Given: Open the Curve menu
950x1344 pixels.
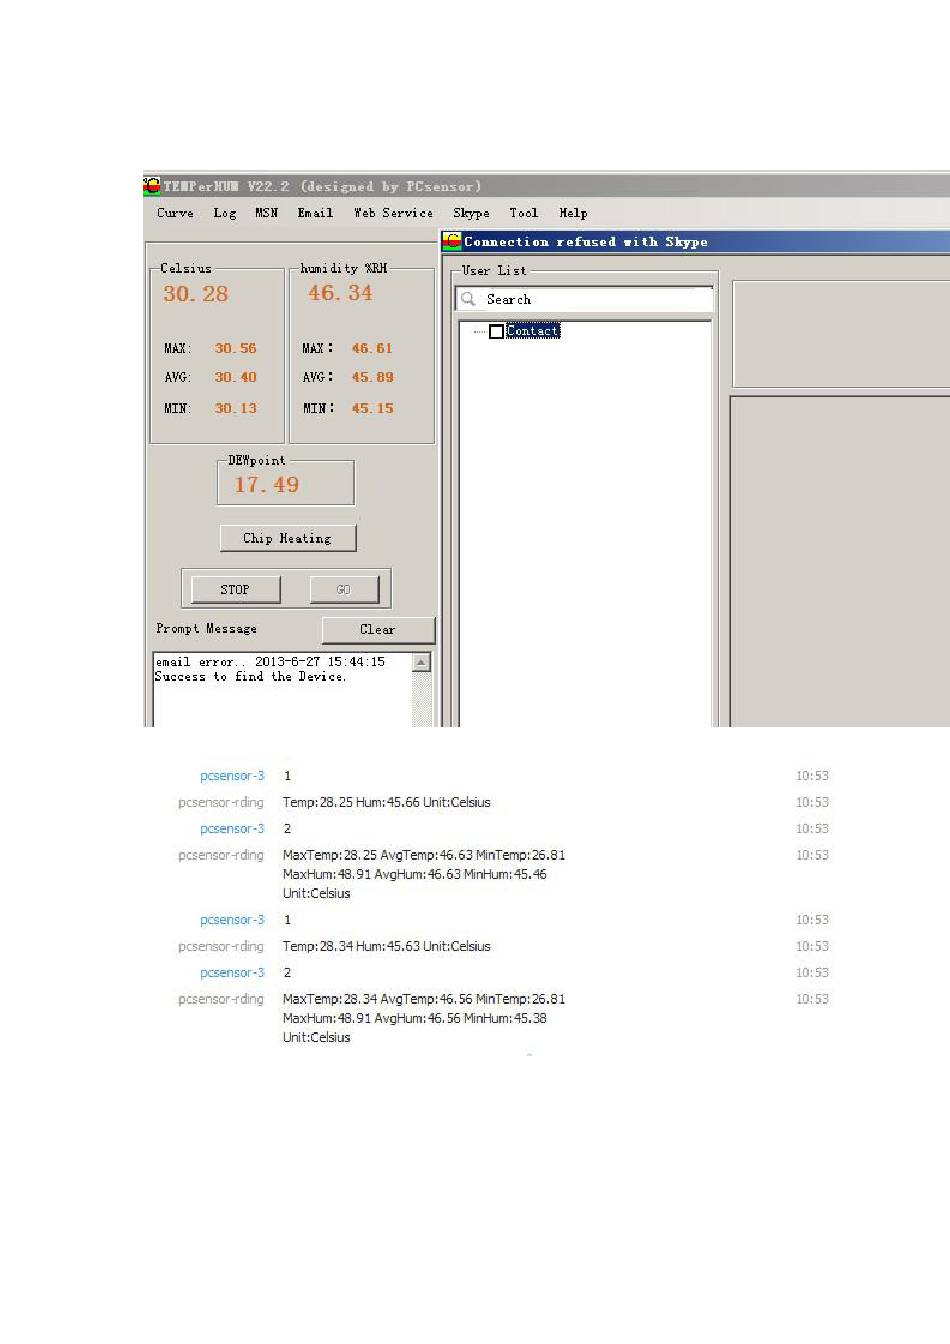Looking at the screenshot, I should [175, 213].
